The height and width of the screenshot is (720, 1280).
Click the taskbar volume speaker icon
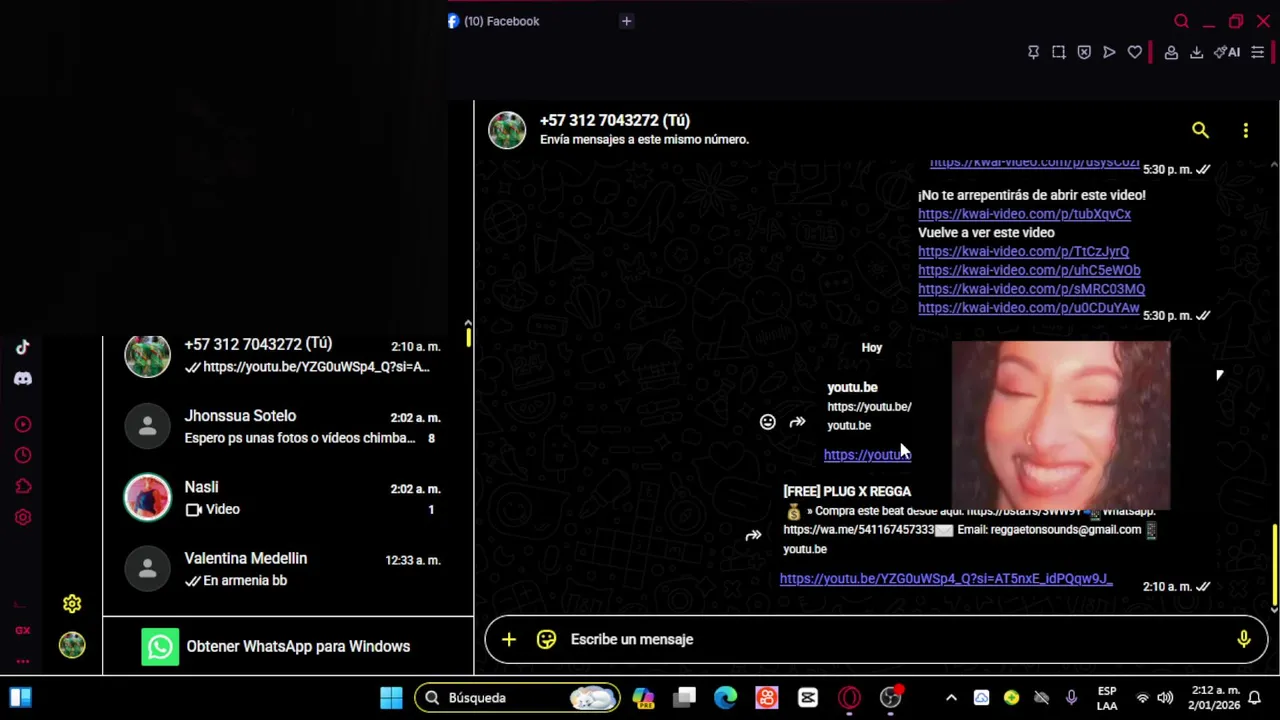coord(1165,698)
